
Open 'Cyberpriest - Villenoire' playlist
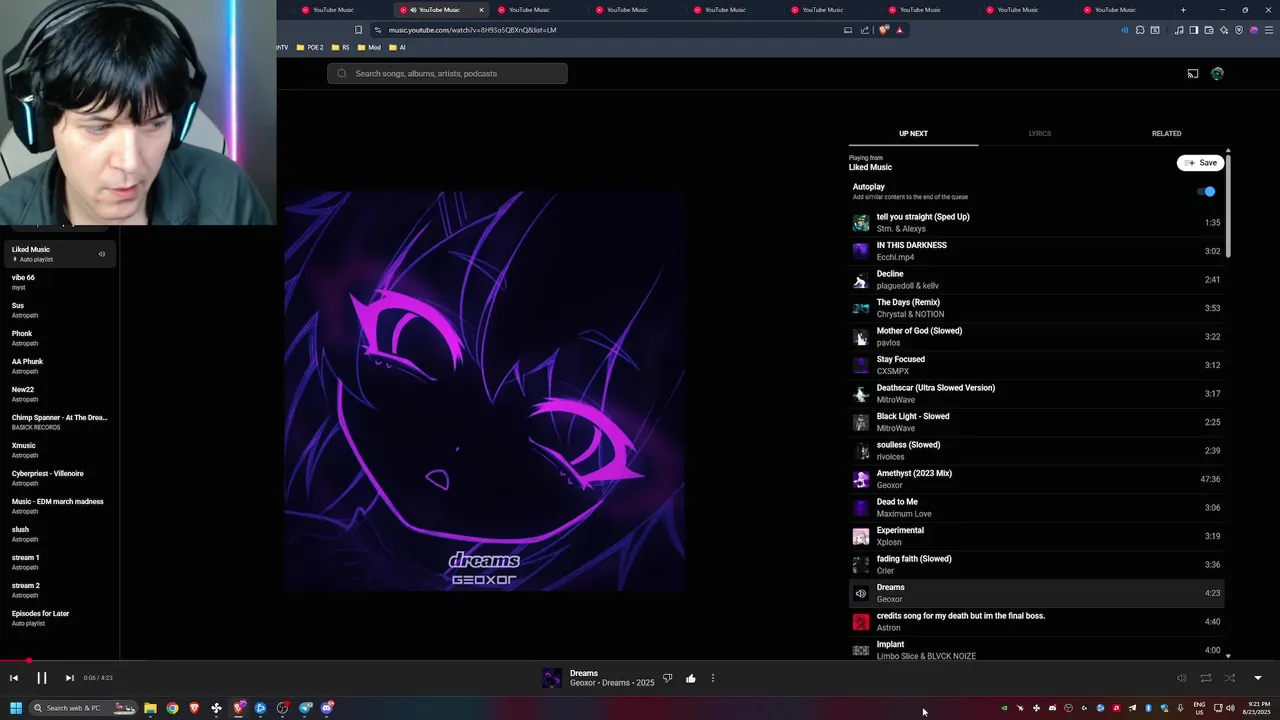coord(60,478)
